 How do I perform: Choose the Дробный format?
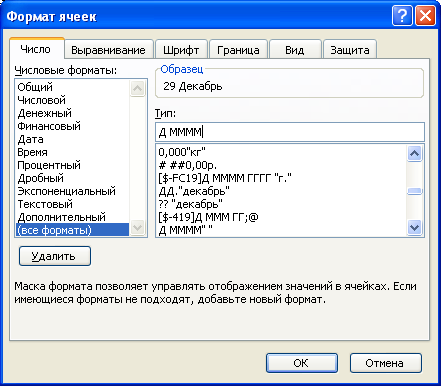tap(72, 178)
